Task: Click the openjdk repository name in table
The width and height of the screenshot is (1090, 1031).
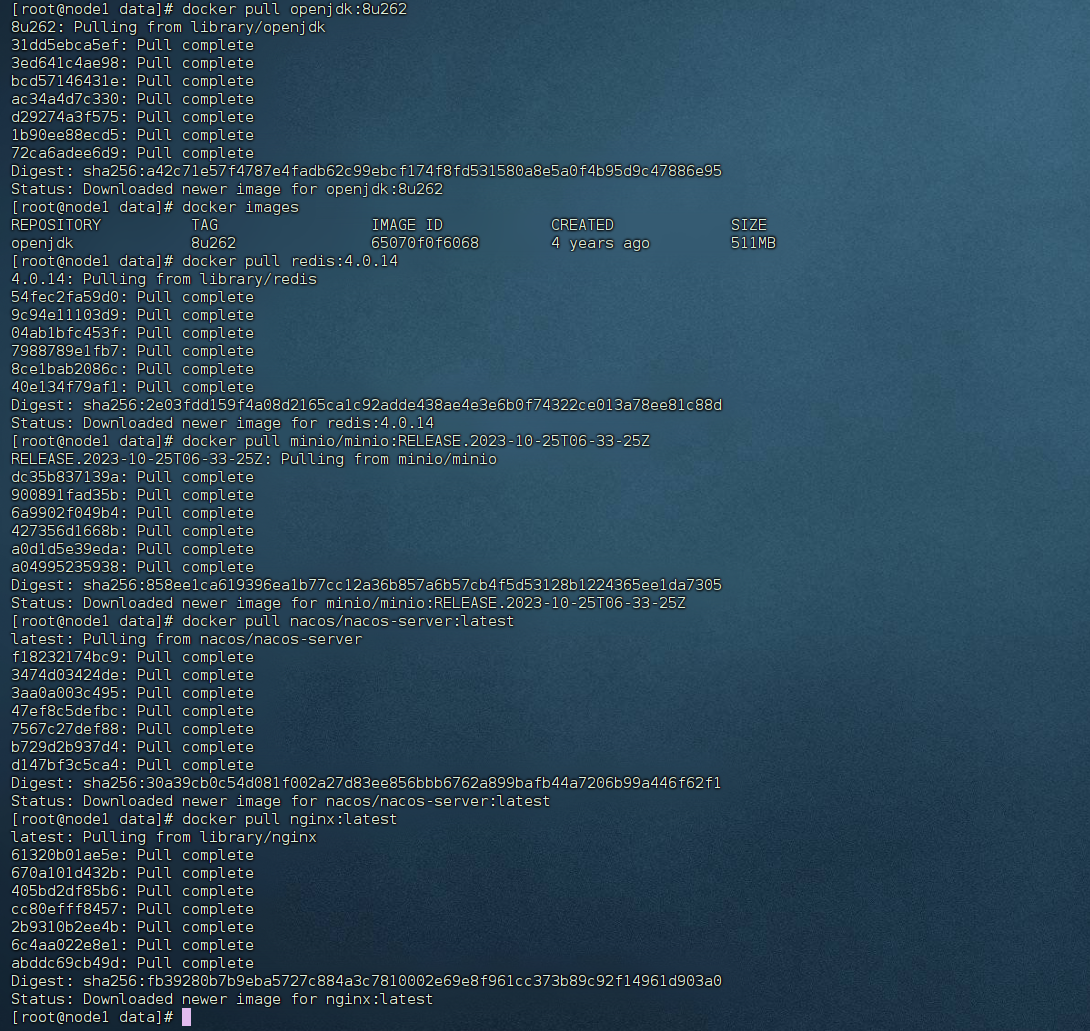Action: pyautogui.click(x=42, y=244)
